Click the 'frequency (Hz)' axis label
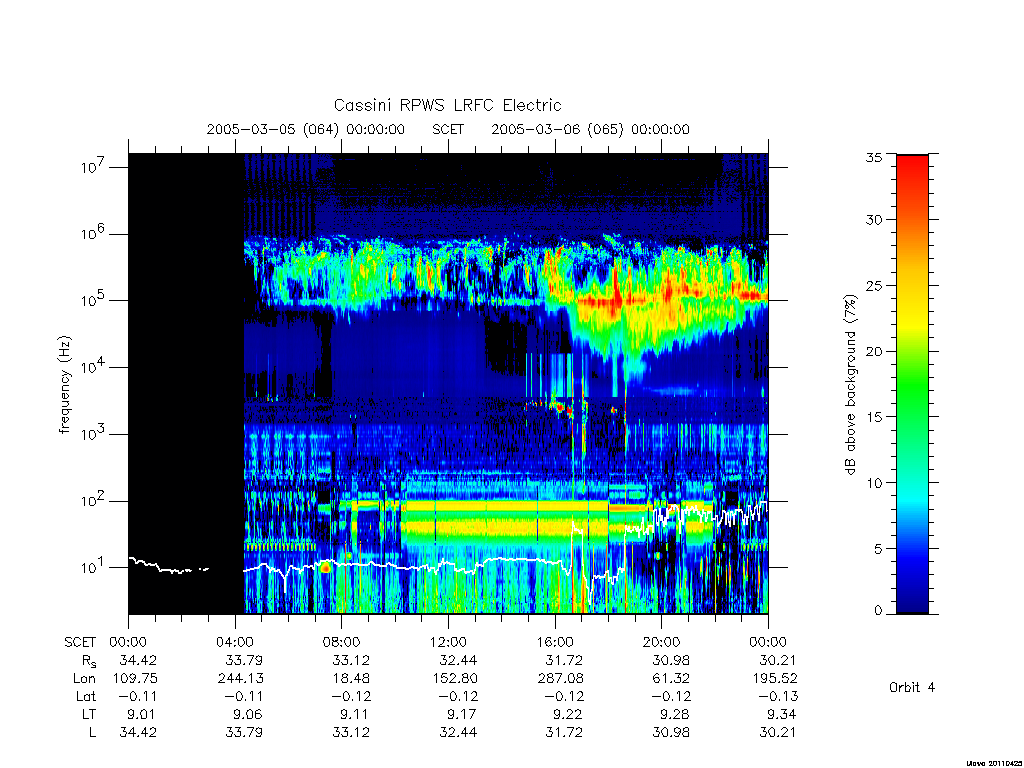 pyautogui.click(x=64, y=385)
